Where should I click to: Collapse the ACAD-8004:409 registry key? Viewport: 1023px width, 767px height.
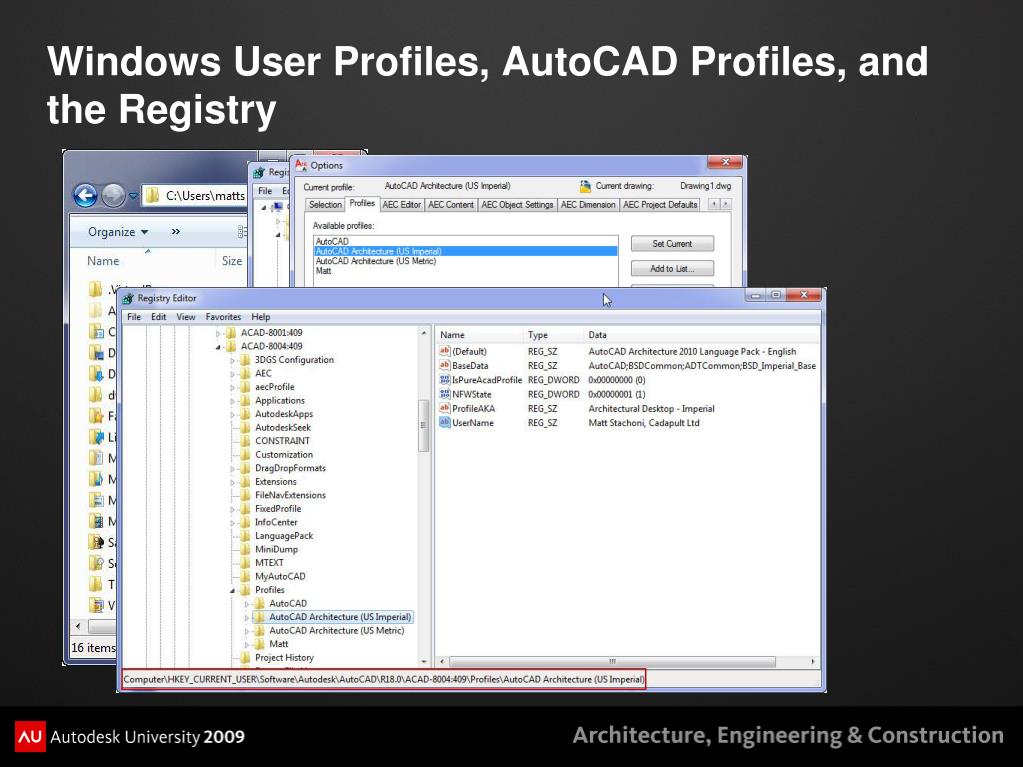[x=218, y=347]
